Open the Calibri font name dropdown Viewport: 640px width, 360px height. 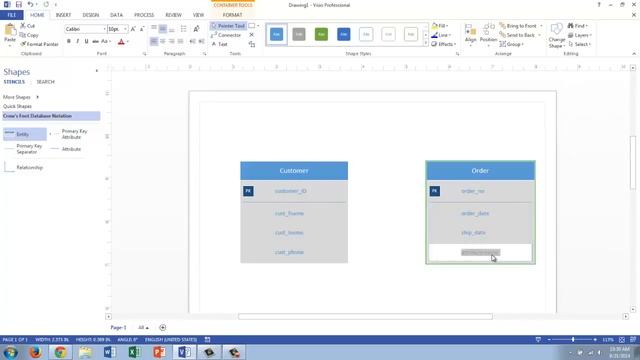[104, 29]
